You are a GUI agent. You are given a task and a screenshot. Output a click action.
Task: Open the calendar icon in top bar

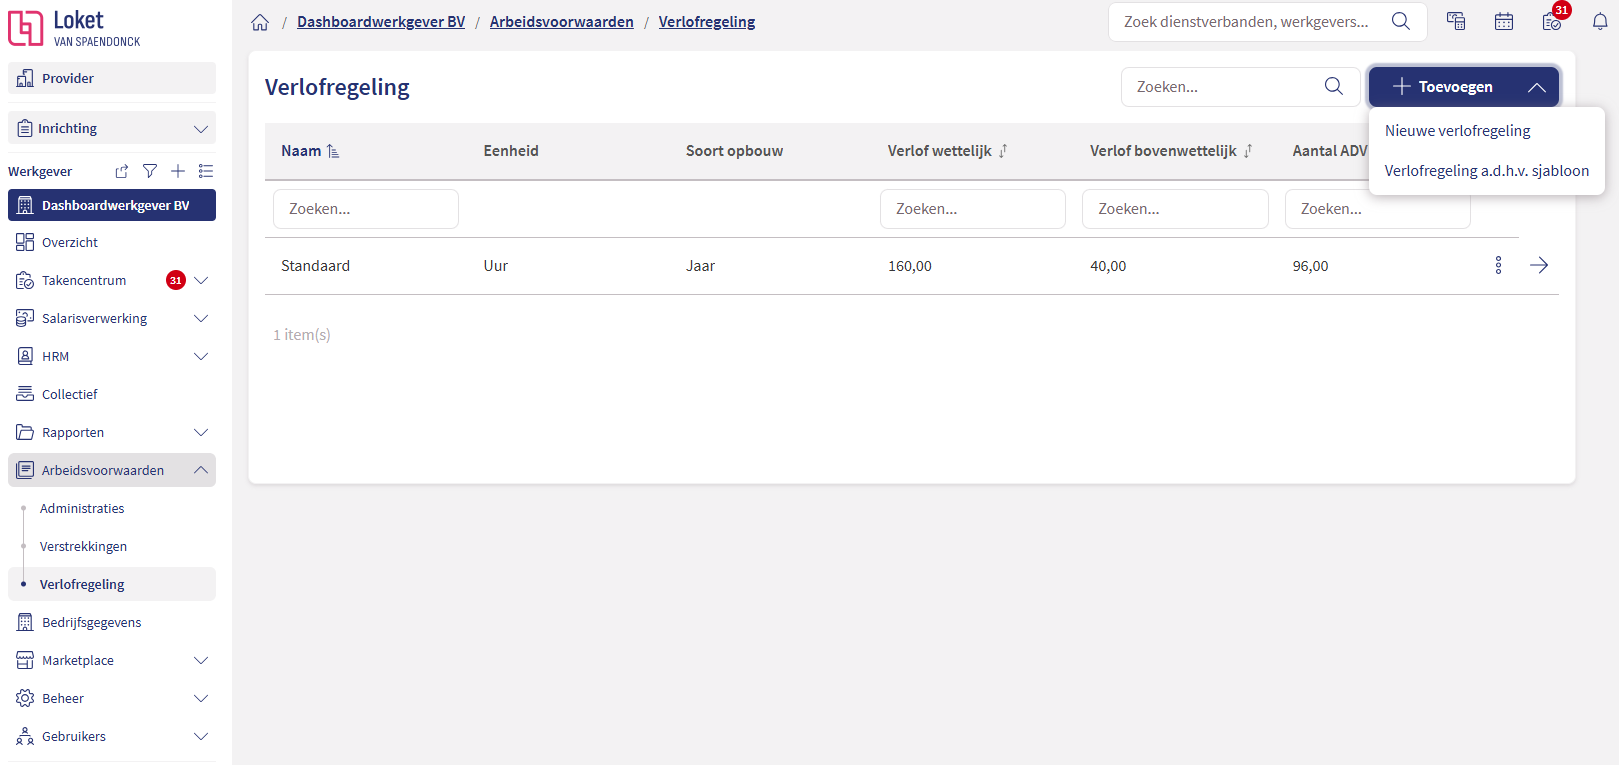coord(1504,22)
